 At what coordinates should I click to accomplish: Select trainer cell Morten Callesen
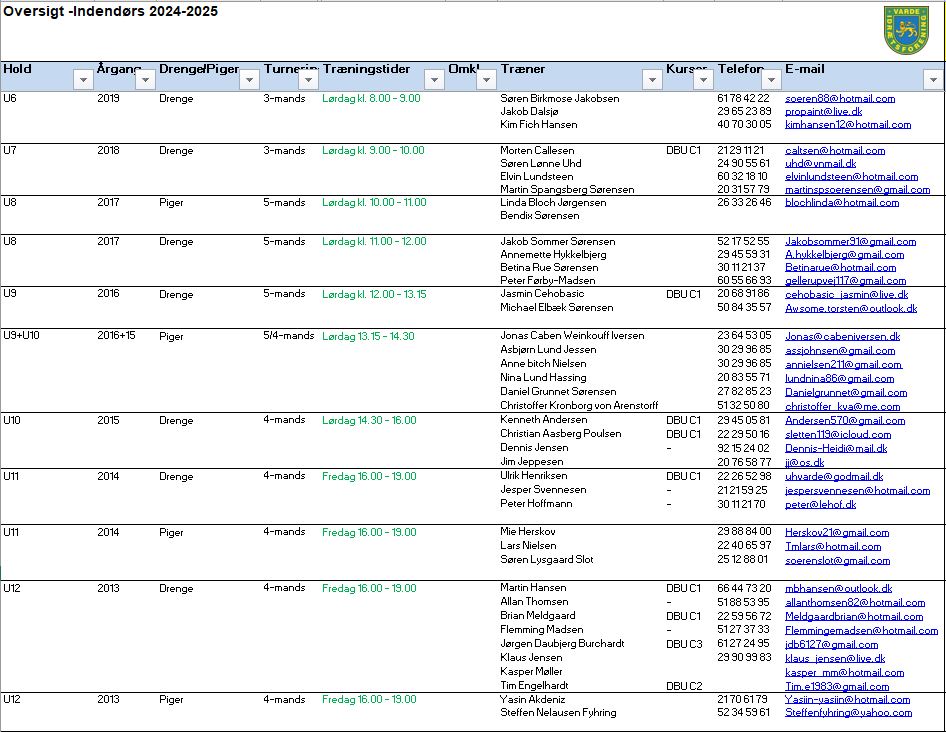537,150
